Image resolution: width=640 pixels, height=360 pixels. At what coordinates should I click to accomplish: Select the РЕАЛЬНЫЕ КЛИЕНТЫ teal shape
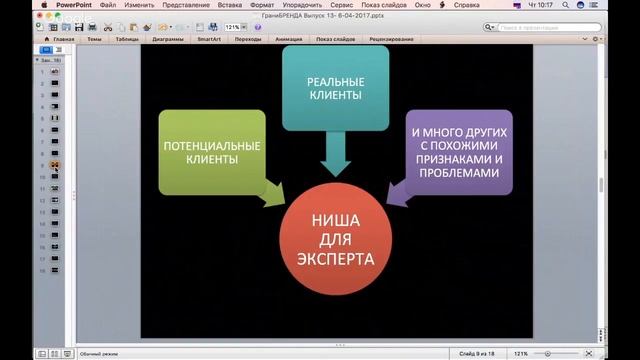coord(336,88)
